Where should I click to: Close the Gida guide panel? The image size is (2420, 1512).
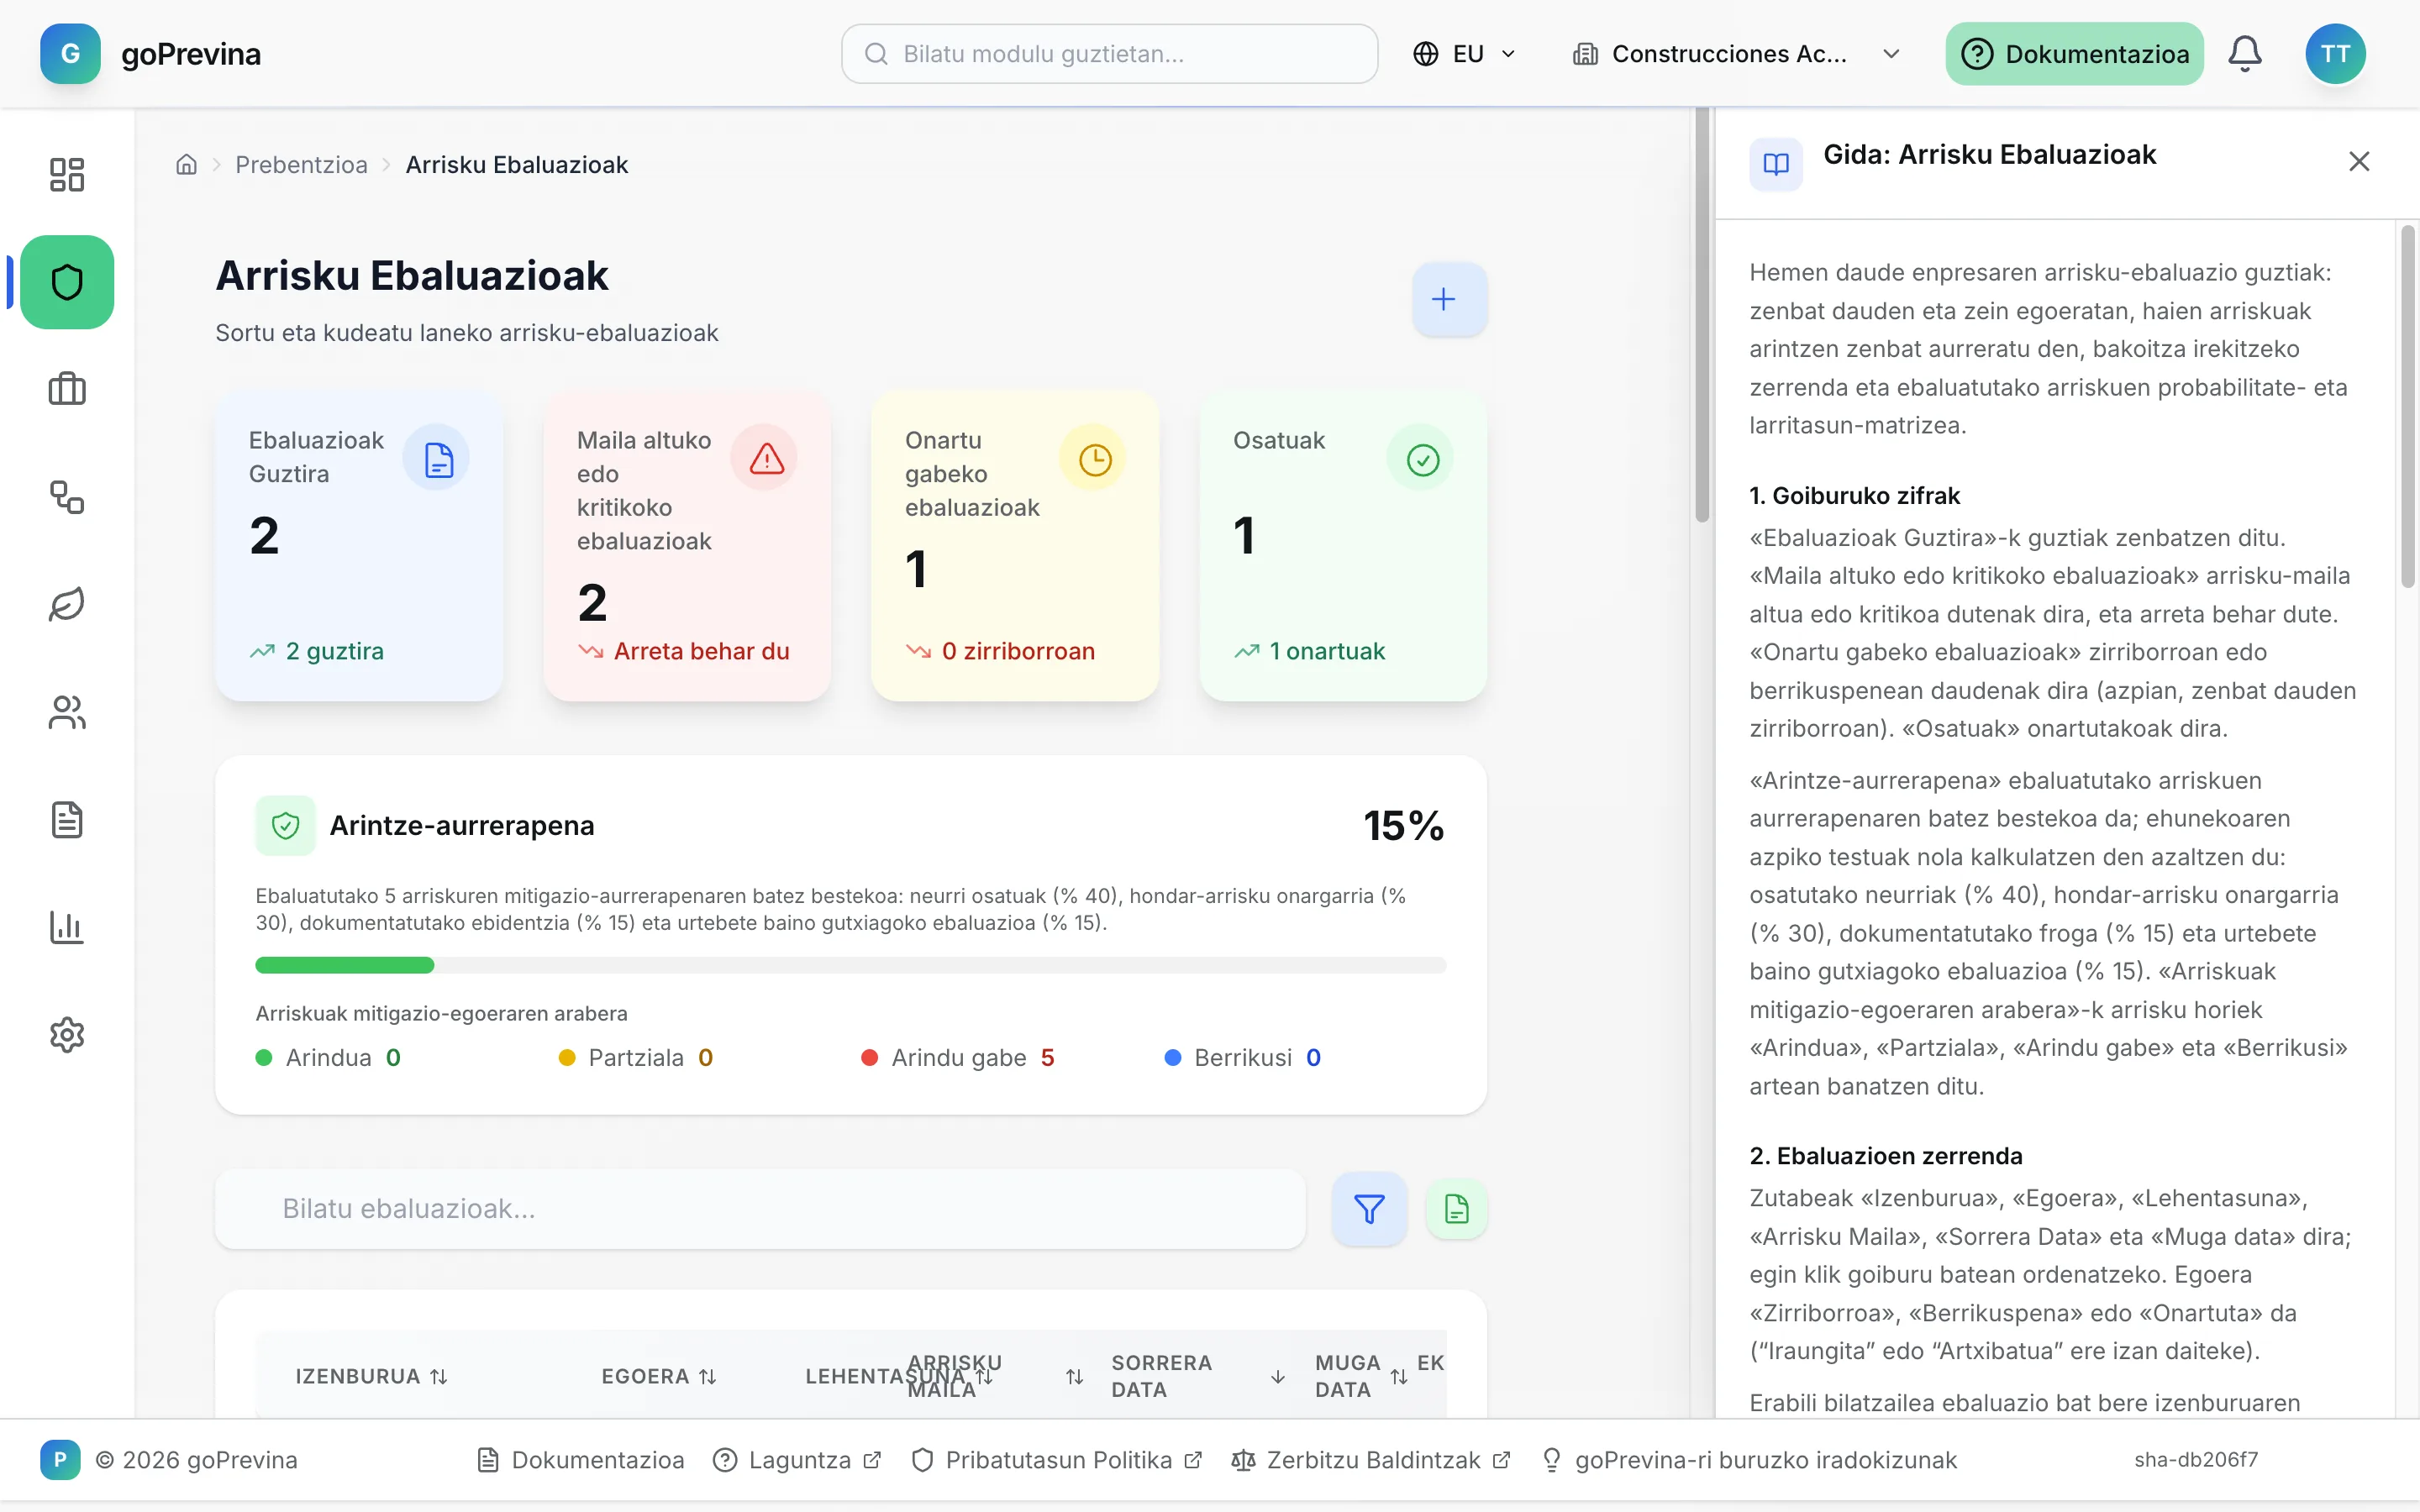2359,161
